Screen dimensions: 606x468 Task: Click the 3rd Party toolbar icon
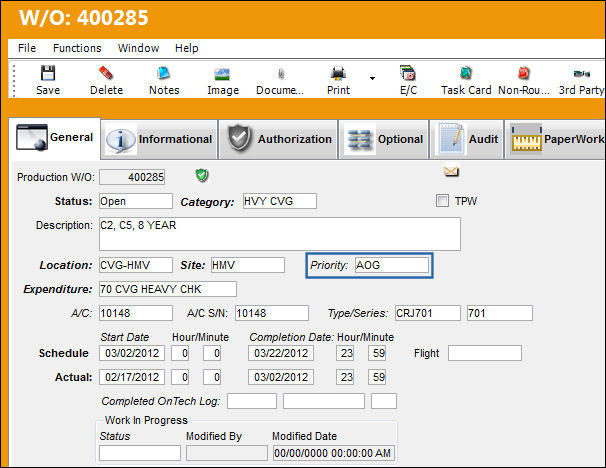(x=582, y=73)
